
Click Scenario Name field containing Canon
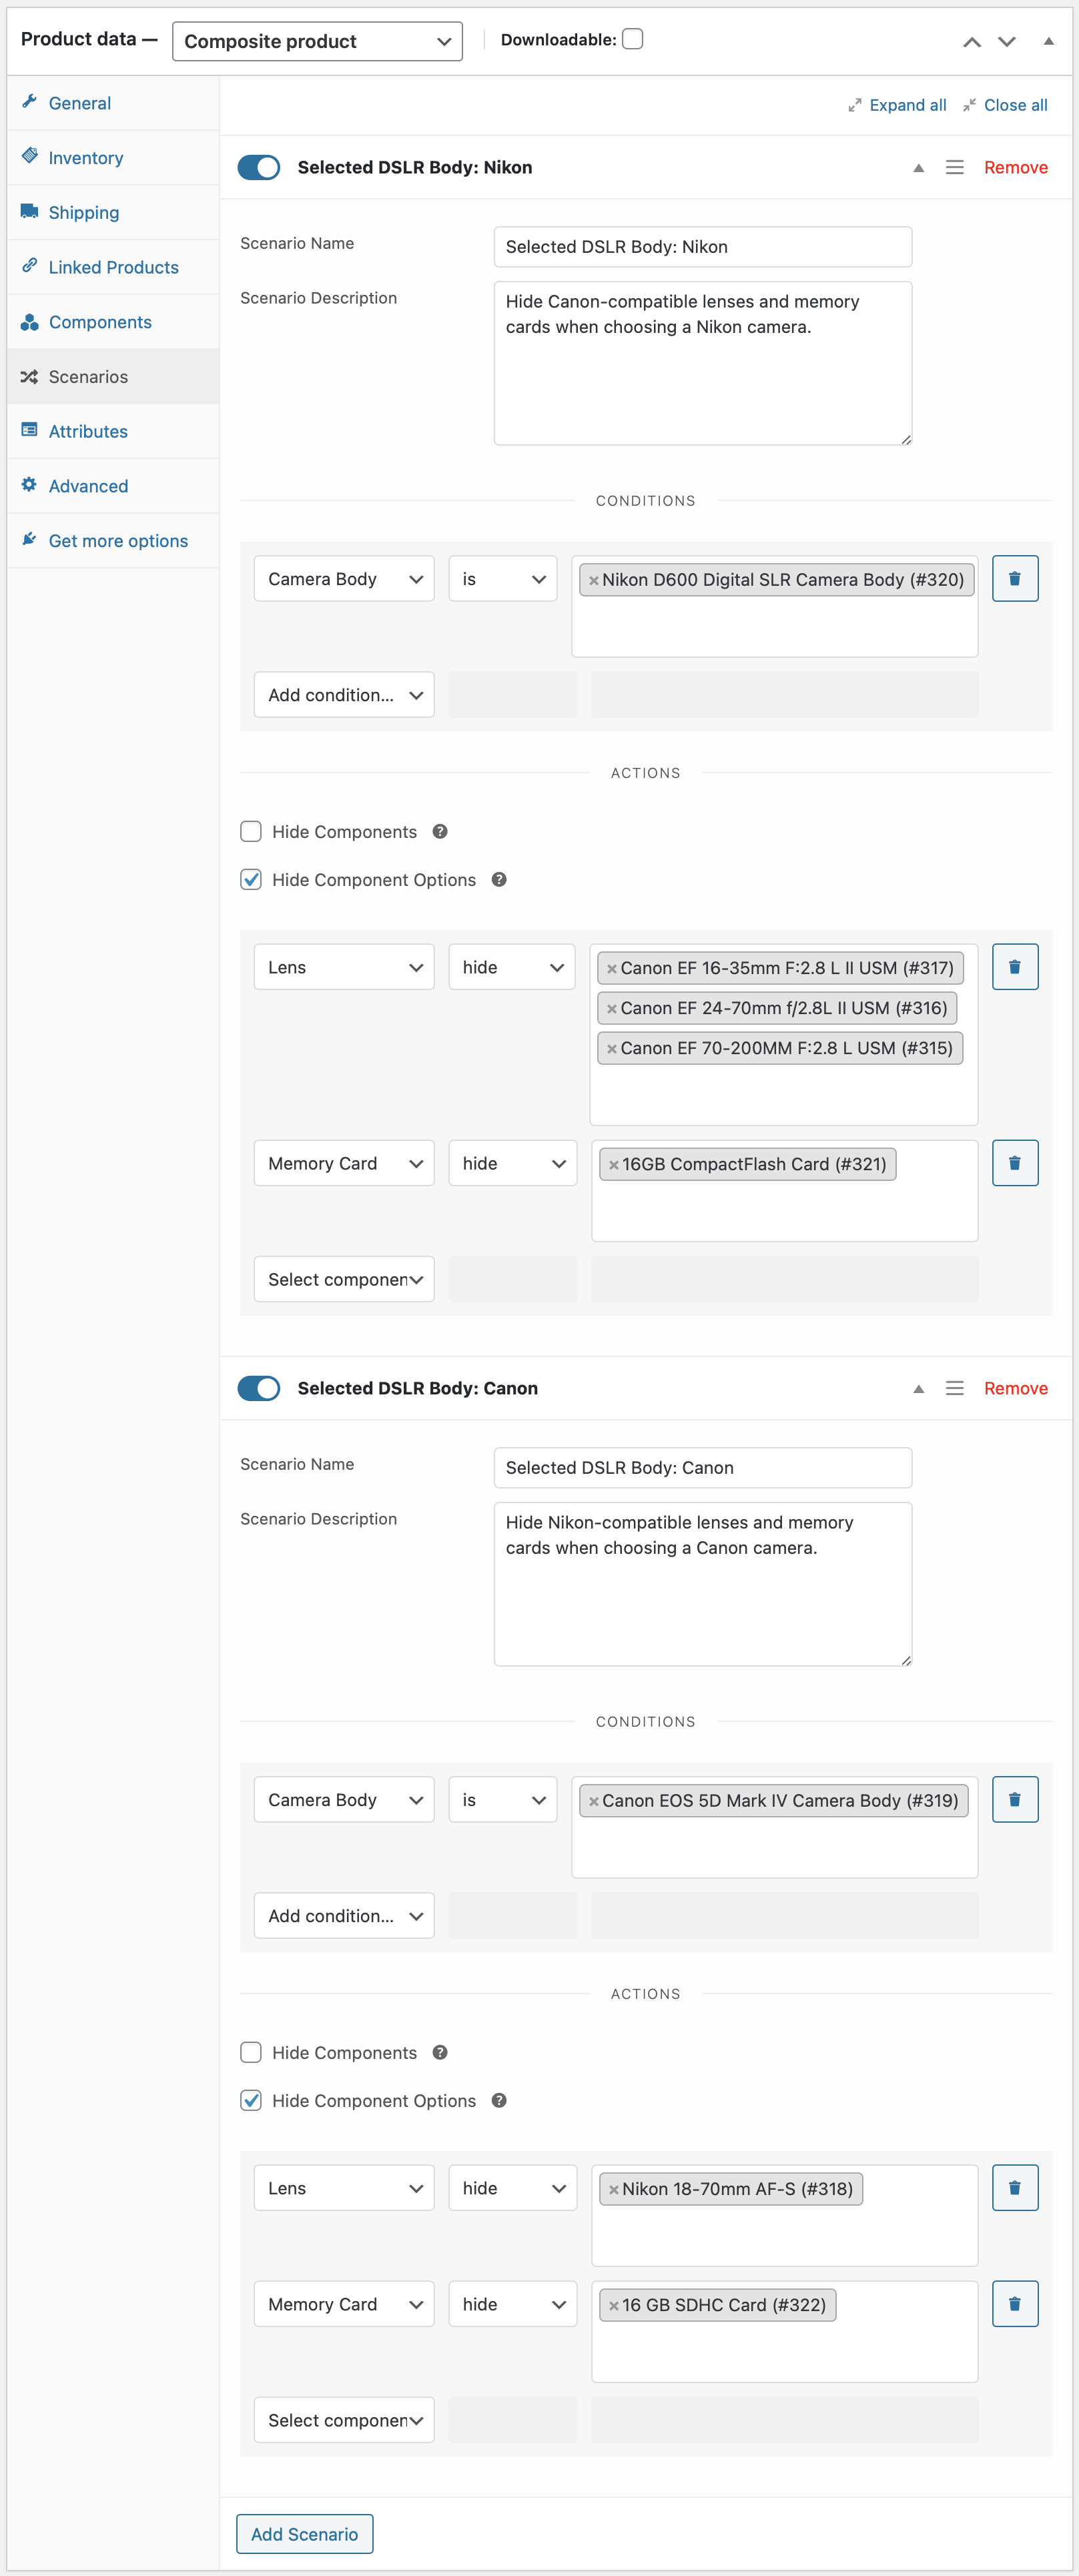pyautogui.click(x=703, y=1468)
